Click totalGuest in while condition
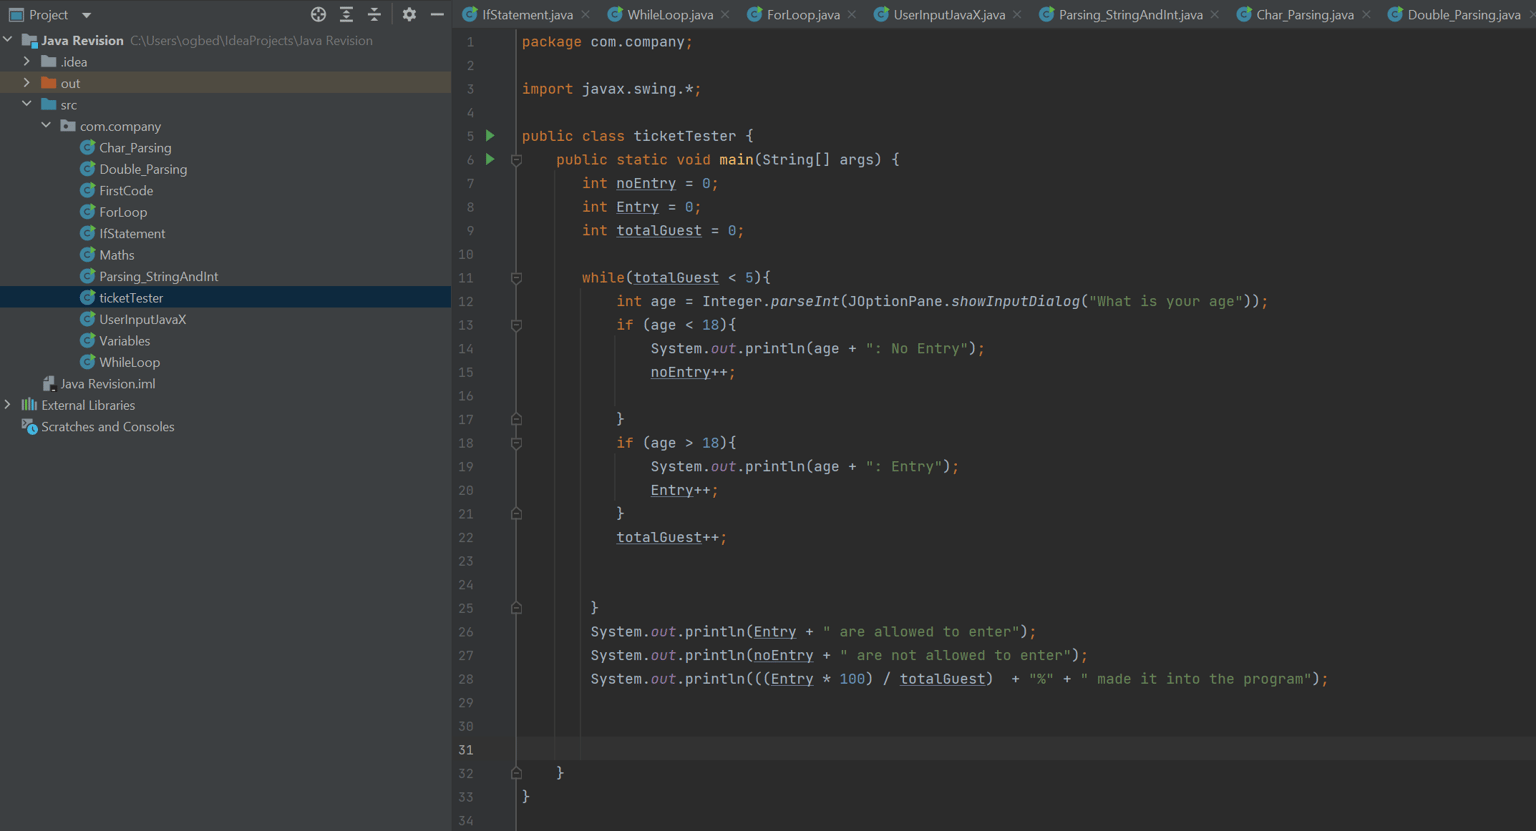1536x831 pixels. pos(676,278)
